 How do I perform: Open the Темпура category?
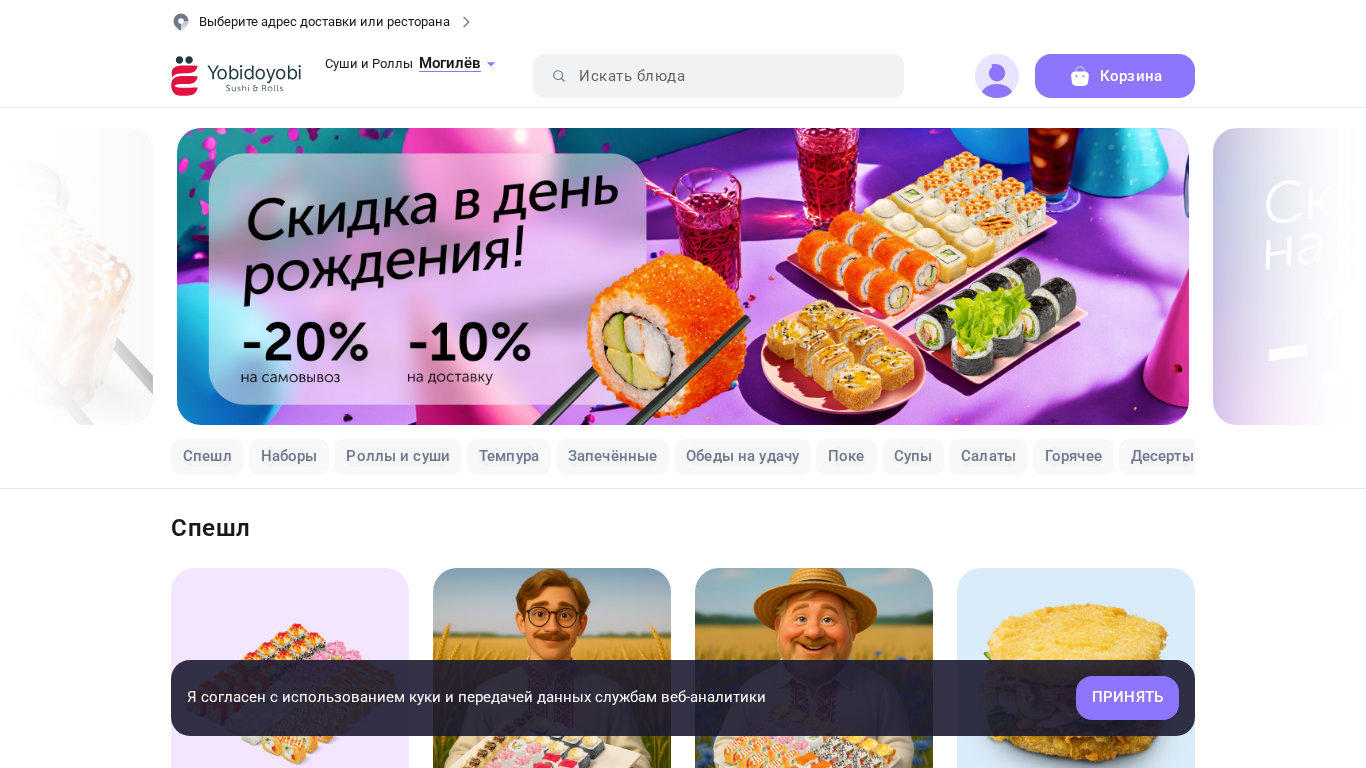[509, 457]
